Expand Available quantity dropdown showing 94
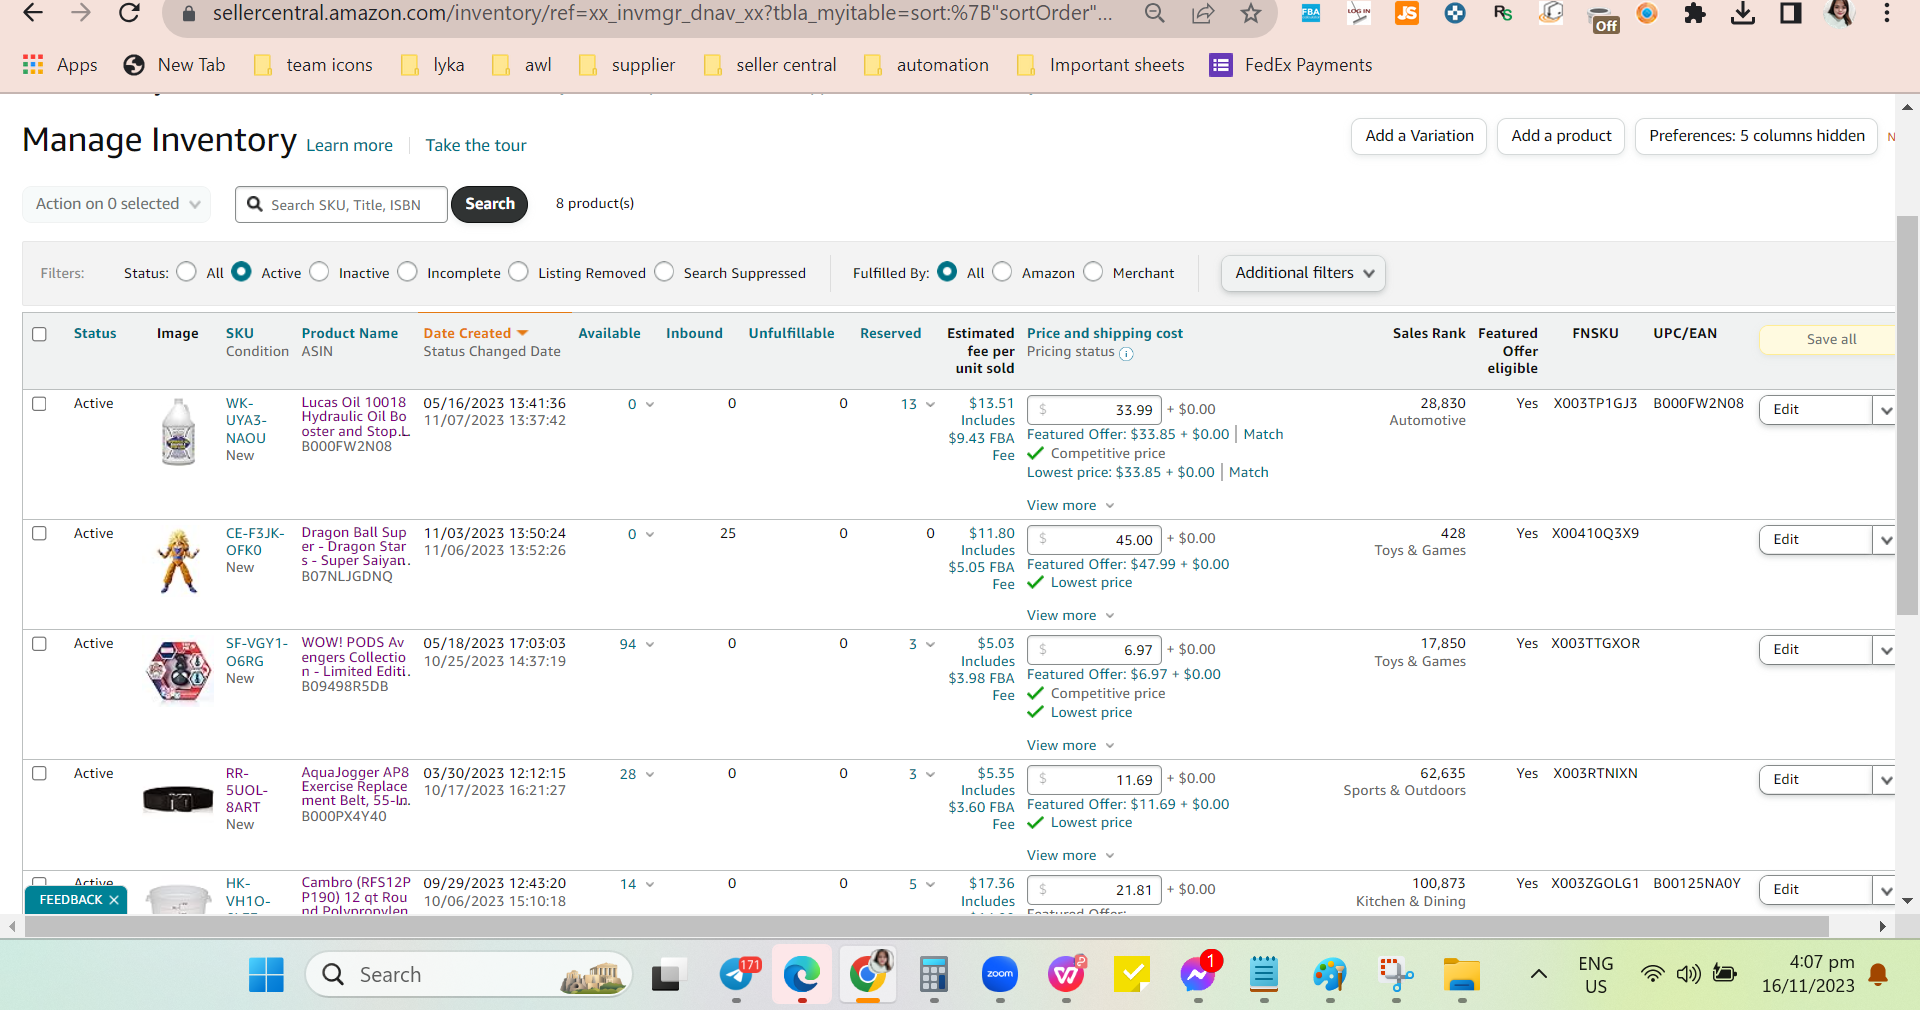 click(x=637, y=644)
